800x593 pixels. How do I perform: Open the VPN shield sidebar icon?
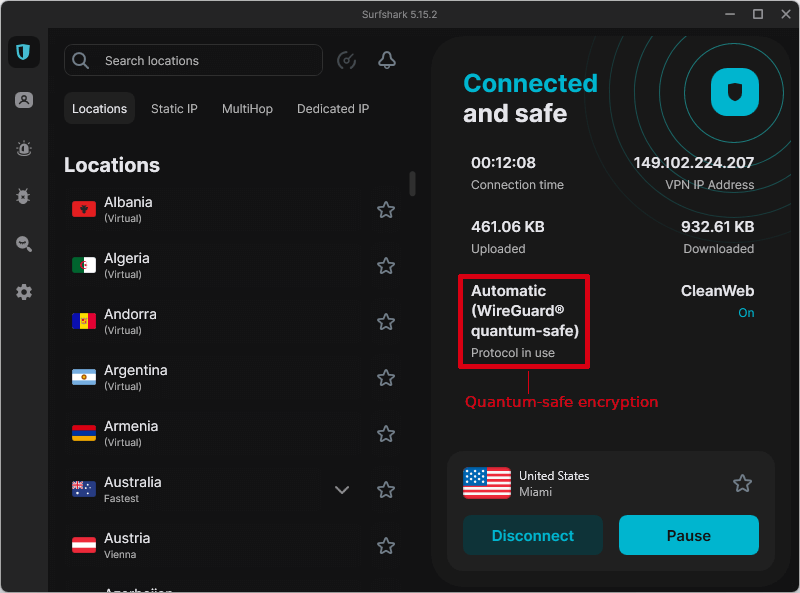pyautogui.click(x=23, y=52)
